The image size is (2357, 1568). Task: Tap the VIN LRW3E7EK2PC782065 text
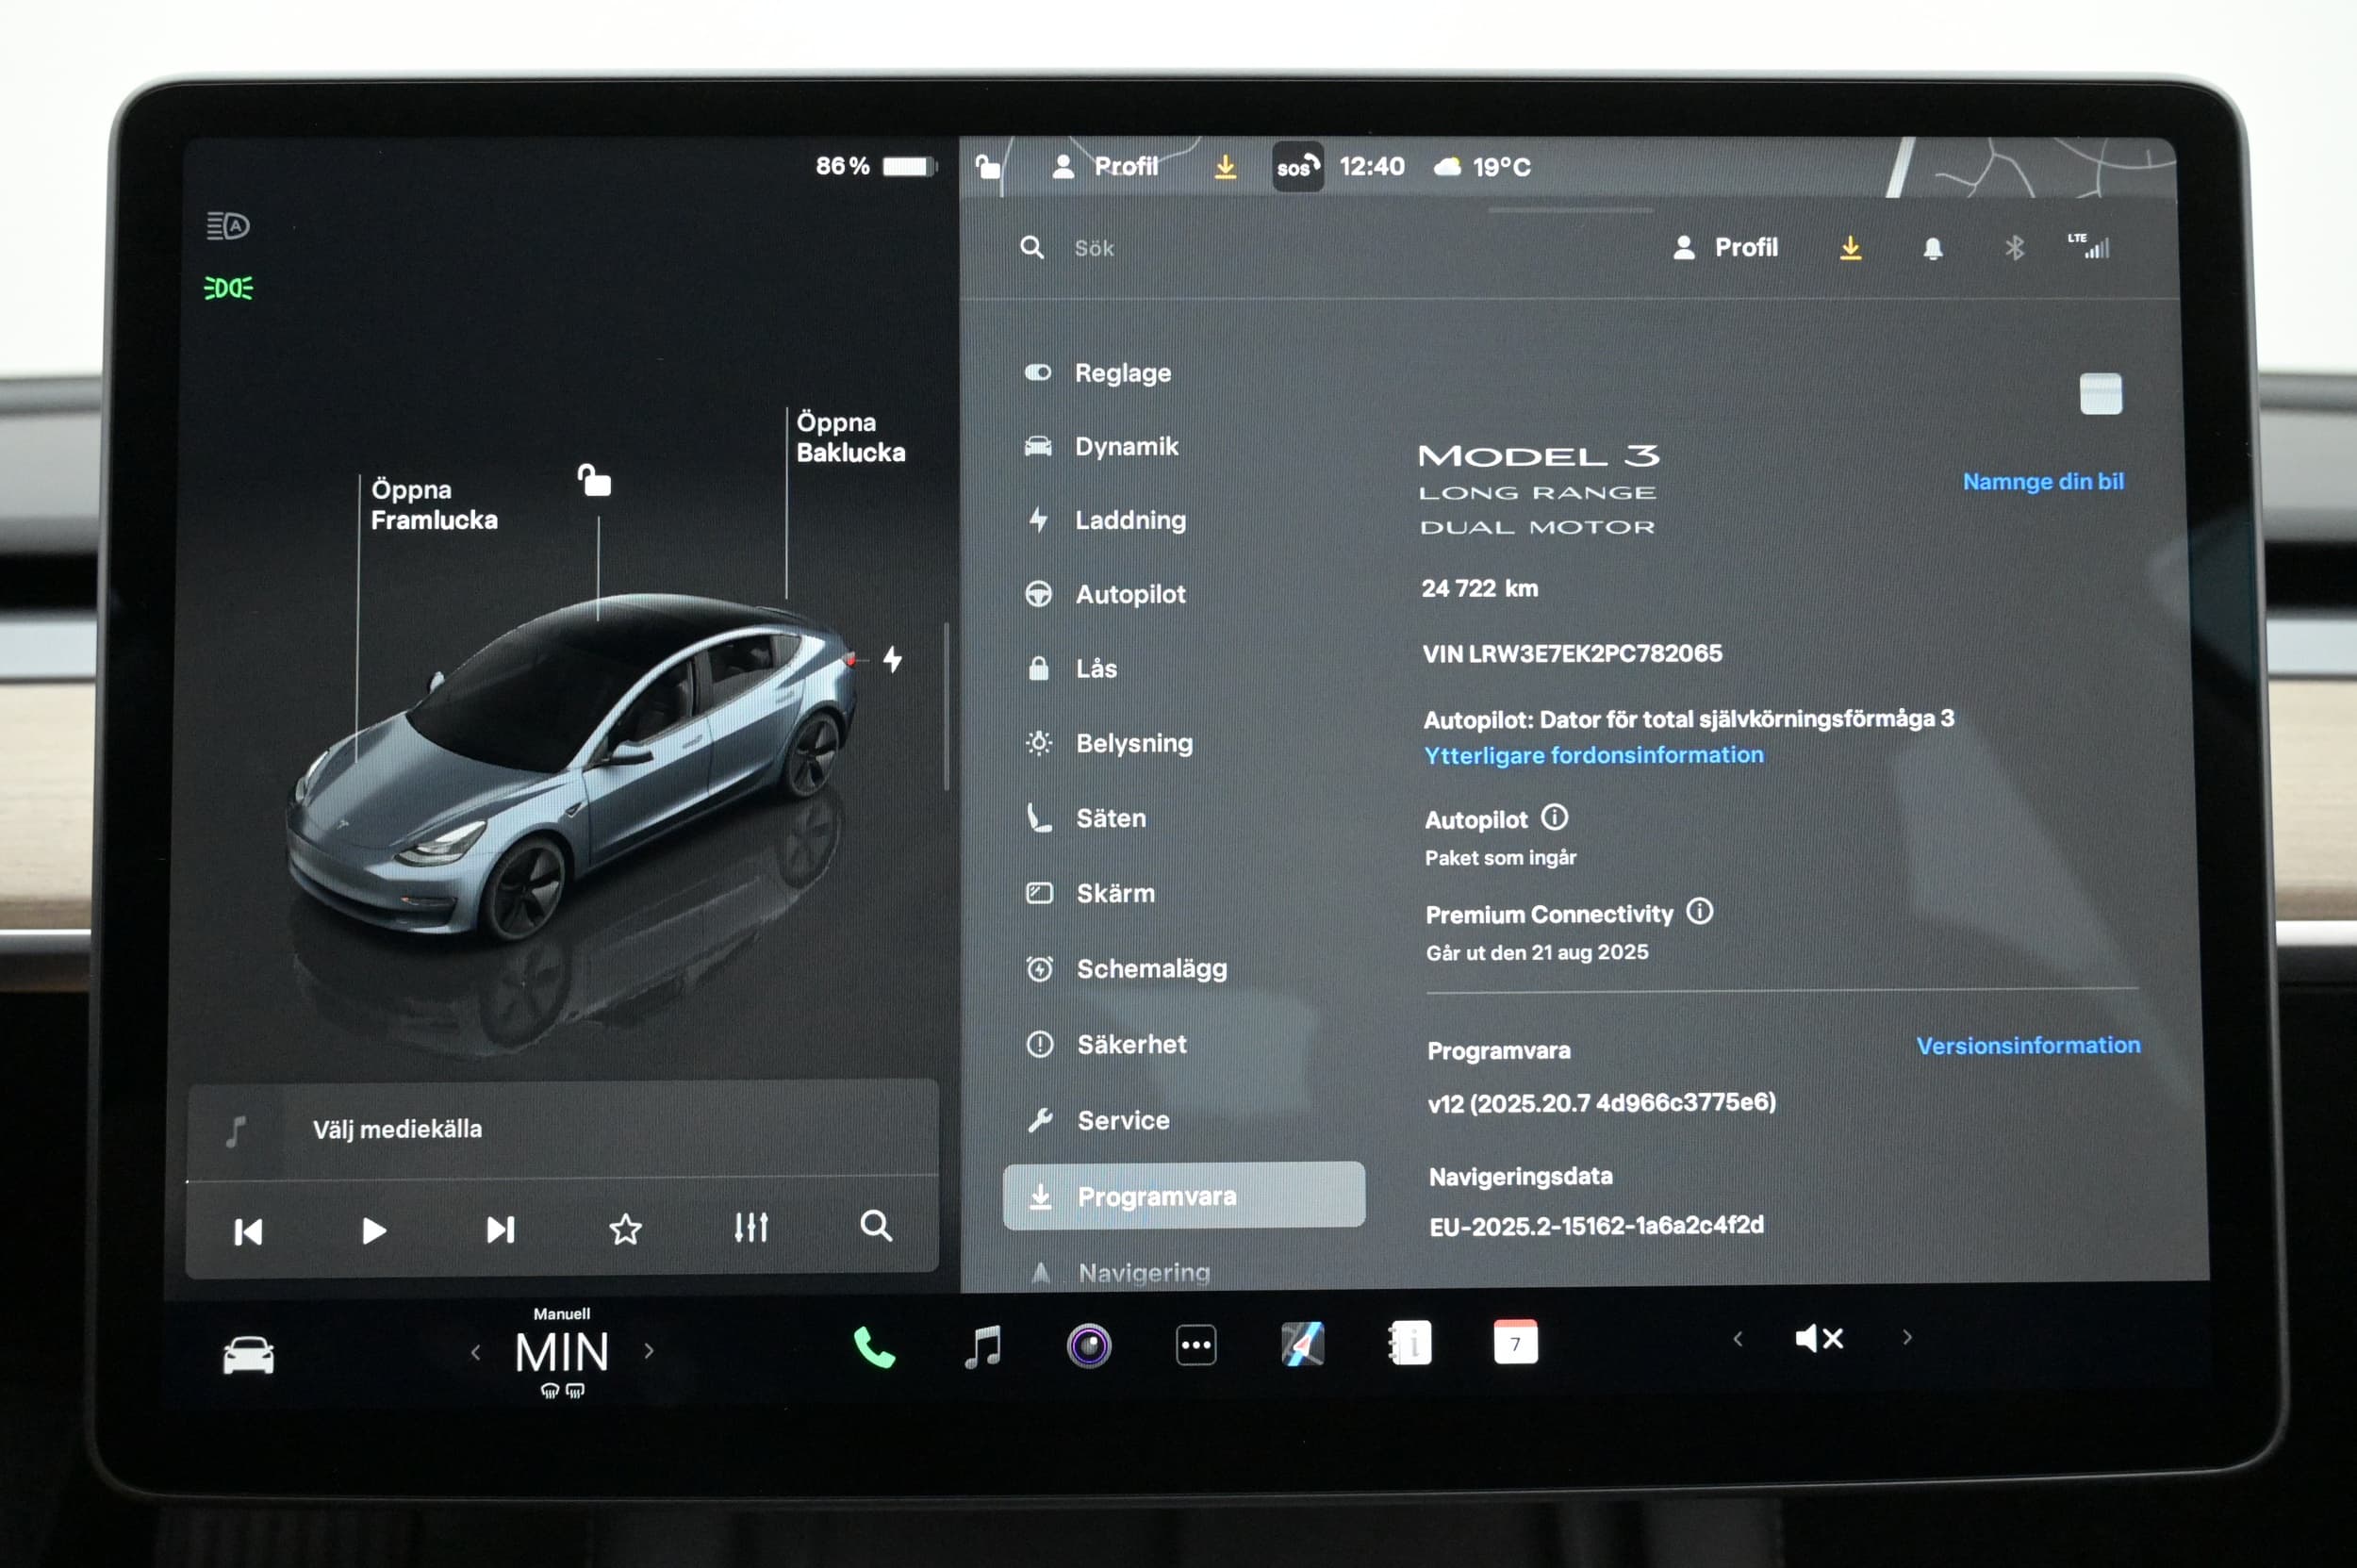click(x=1572, y=653)
